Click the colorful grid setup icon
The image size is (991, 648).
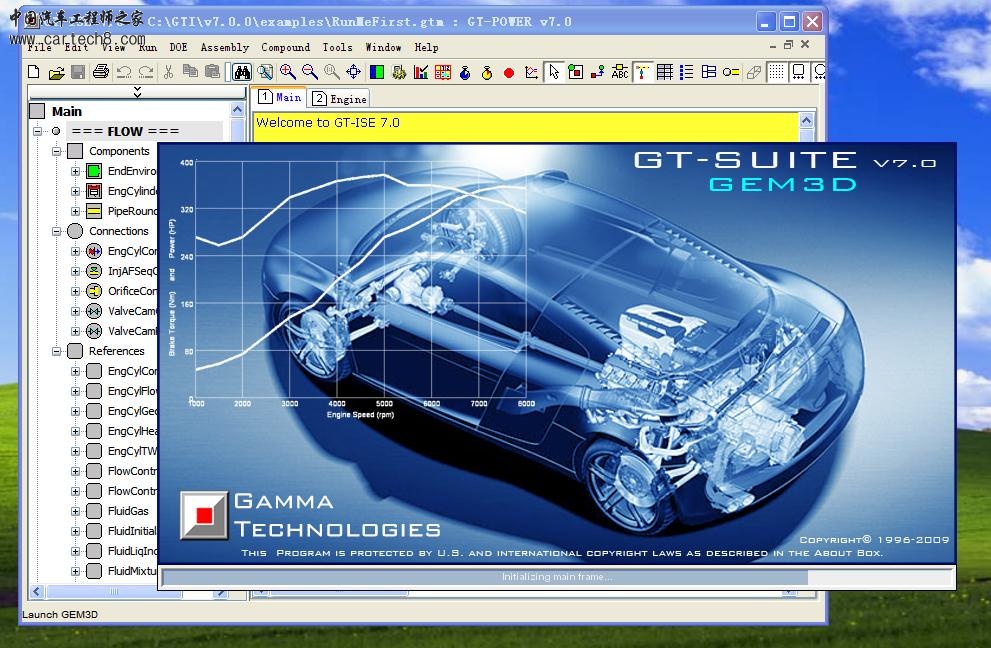tap(443, 72)
